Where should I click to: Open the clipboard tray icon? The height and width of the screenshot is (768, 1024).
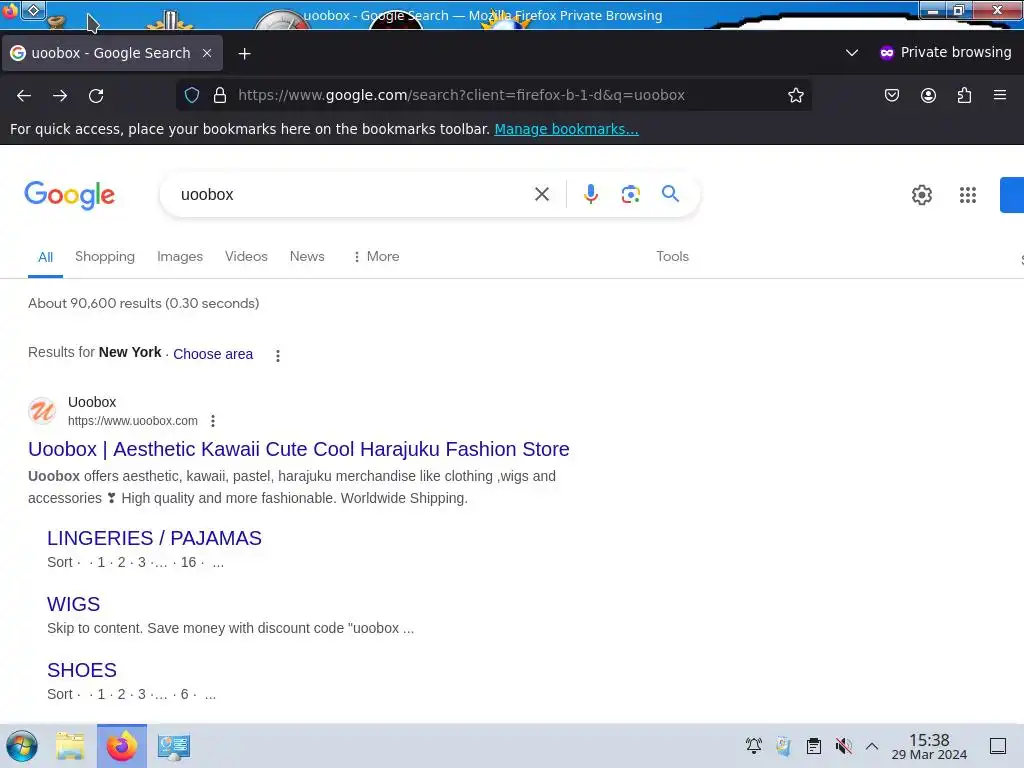pyautogui.click(x=814, y=746)
